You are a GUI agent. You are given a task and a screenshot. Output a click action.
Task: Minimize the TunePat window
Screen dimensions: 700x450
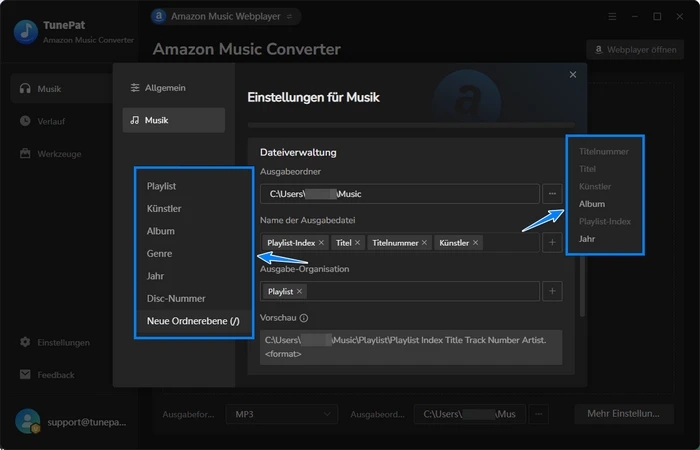click(x=635, y=17)
